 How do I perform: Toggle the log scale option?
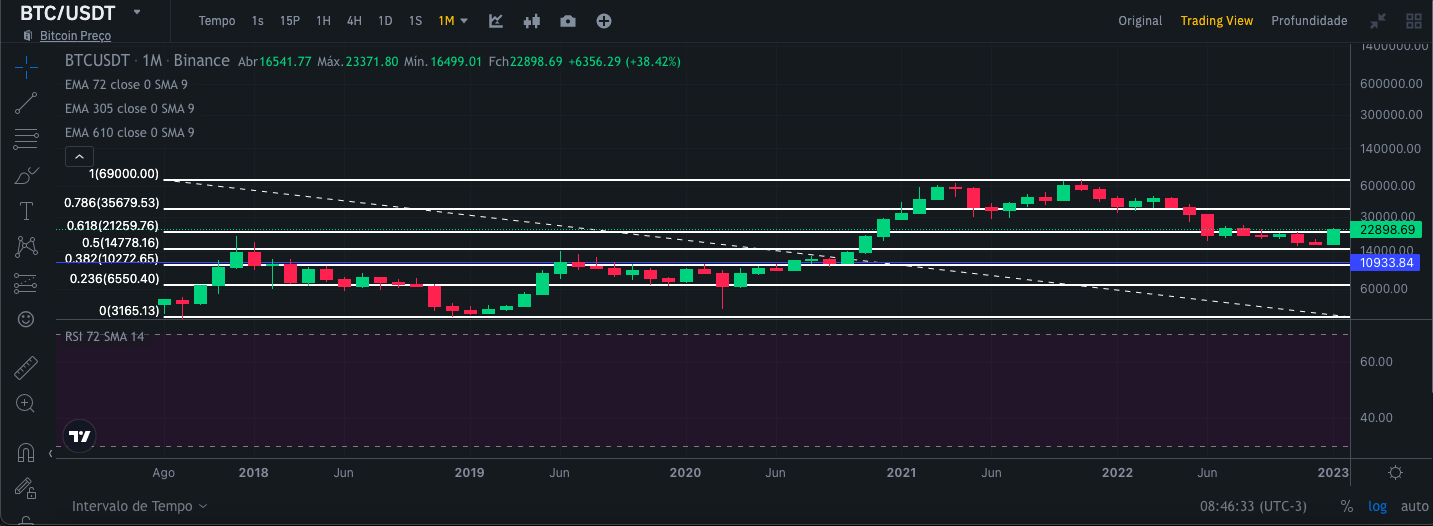tap(1378, 506)
